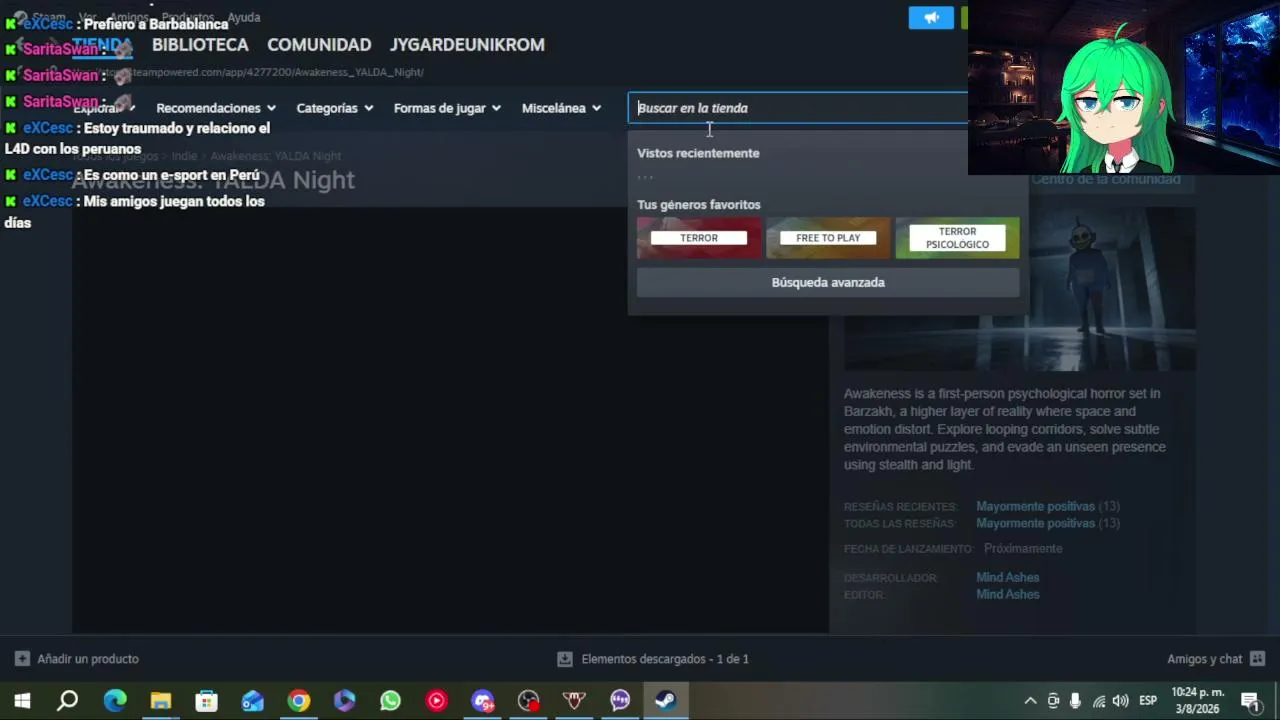This screenshot has height=720, width=1280.
Task: Open the winged mask app in taskbar
Action: 575,700
